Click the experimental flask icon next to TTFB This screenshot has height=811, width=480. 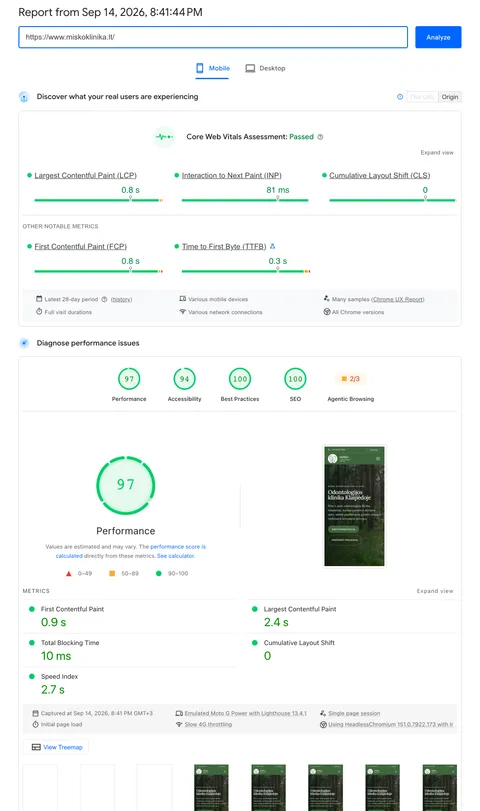(273, 246)
